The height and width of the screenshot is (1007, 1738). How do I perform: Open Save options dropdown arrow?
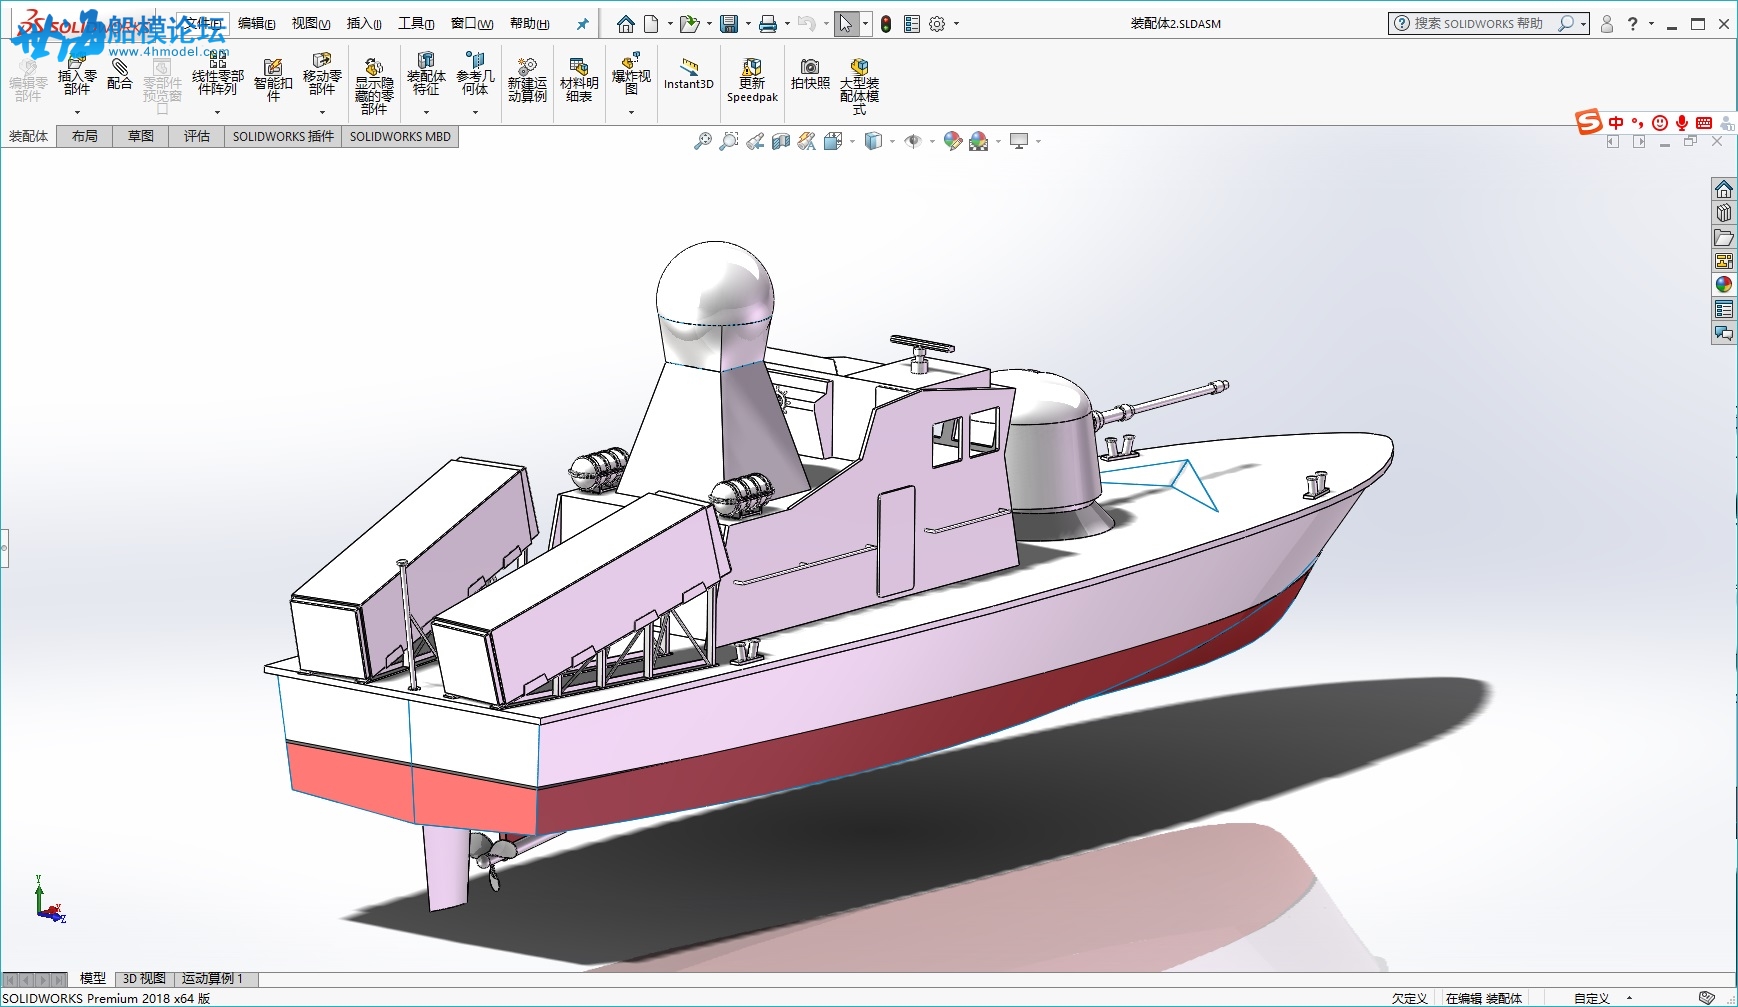click(x=748, y=24)
